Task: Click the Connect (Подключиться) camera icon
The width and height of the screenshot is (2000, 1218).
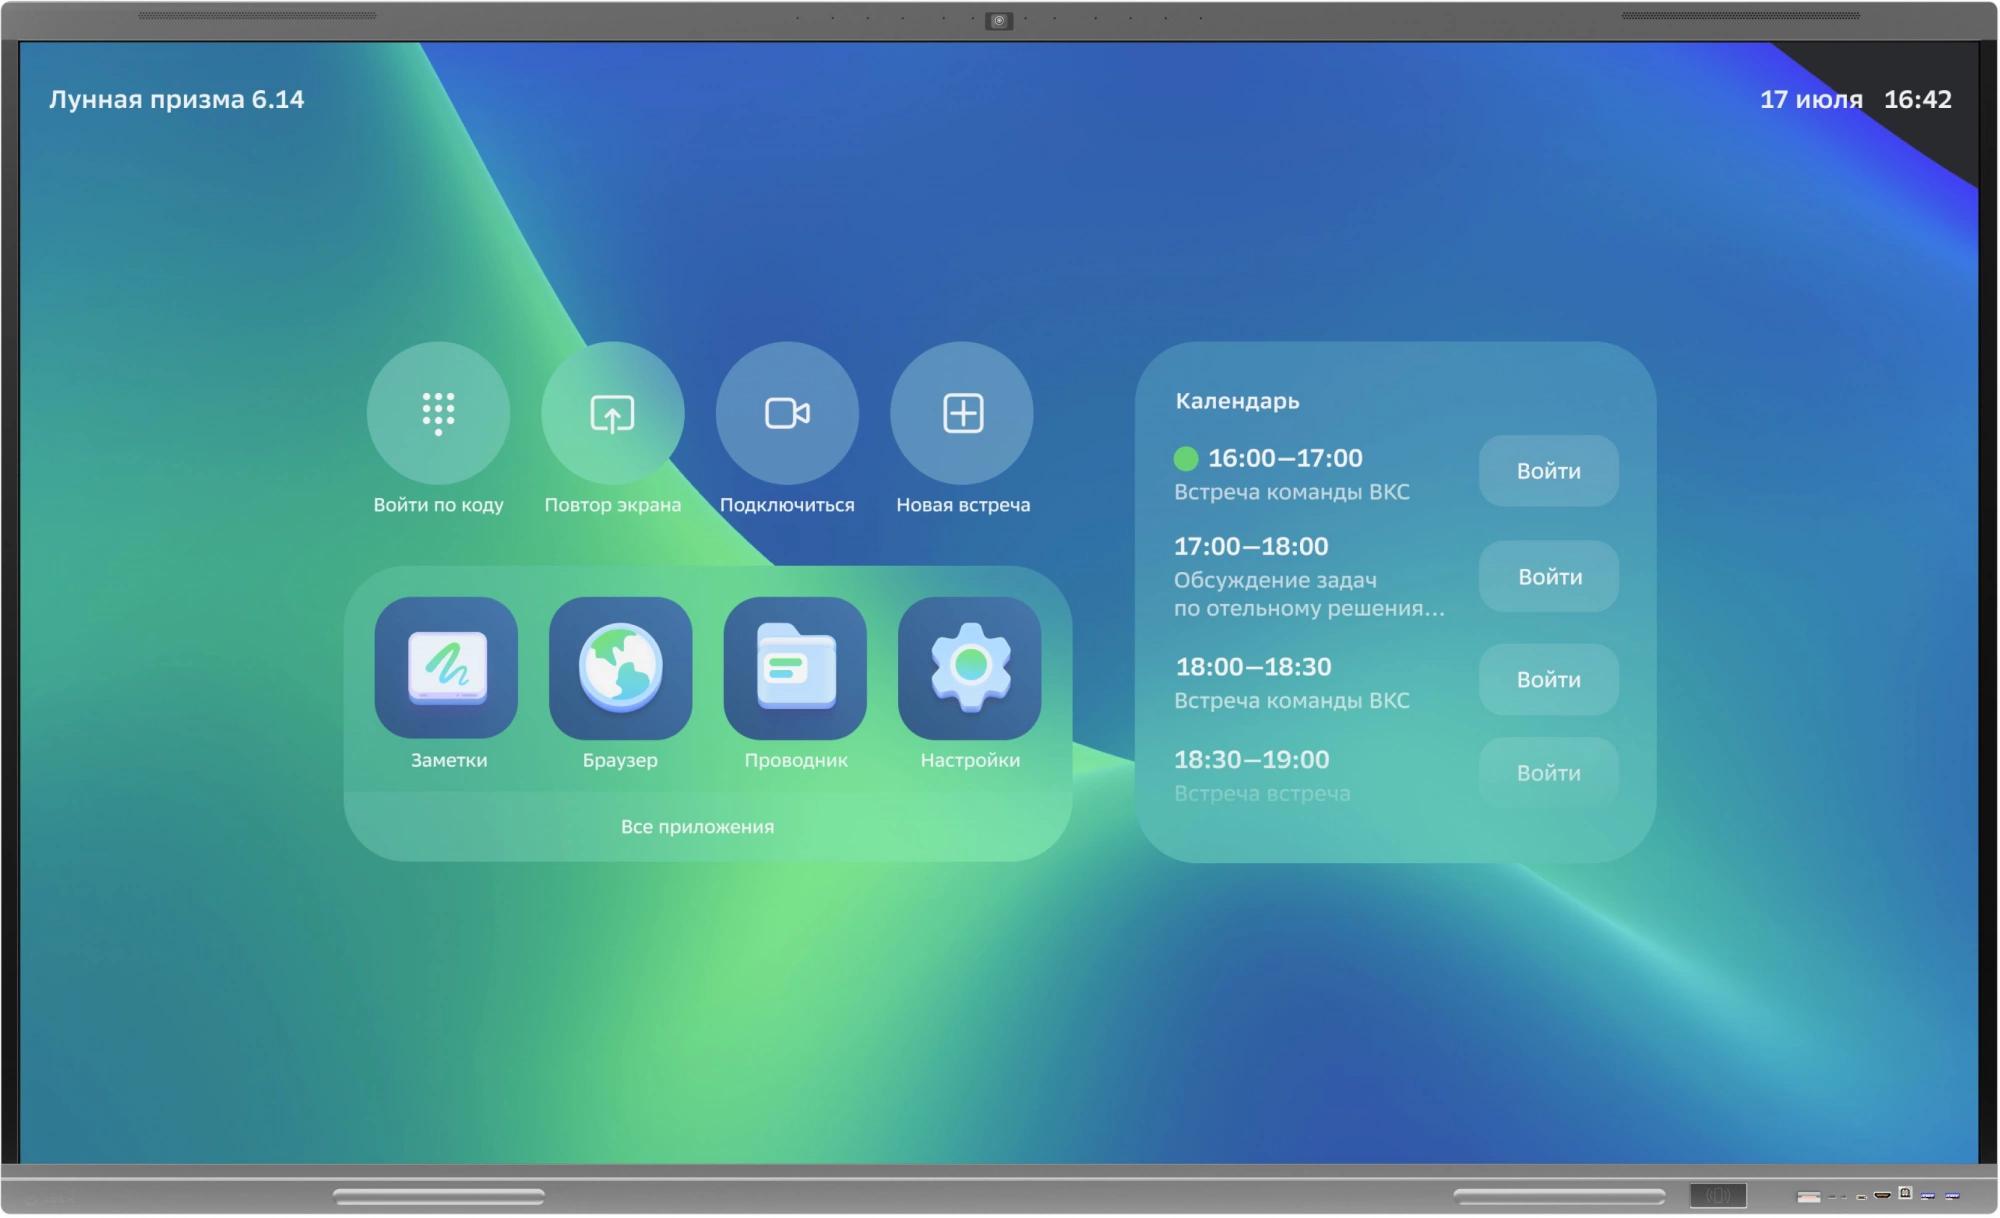Action: tap(787, 413)
